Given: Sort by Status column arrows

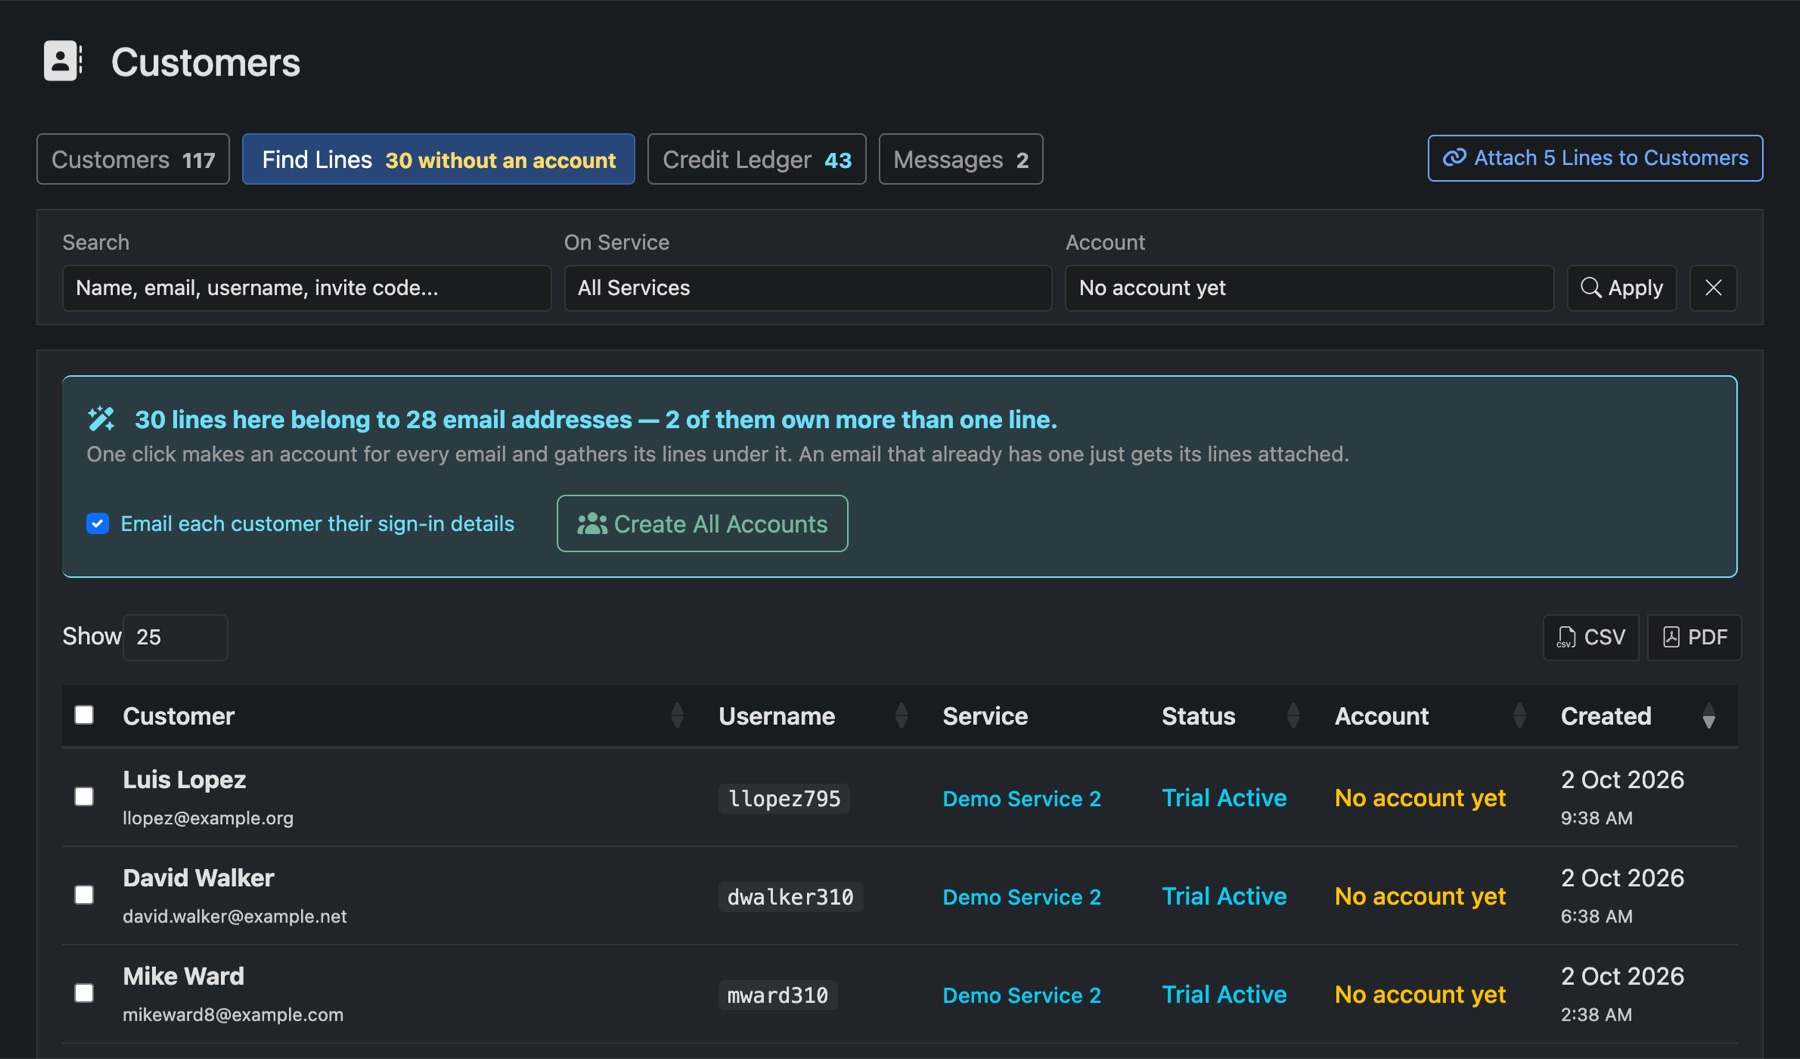Looking at the screenshot, I should [1293, 715].
